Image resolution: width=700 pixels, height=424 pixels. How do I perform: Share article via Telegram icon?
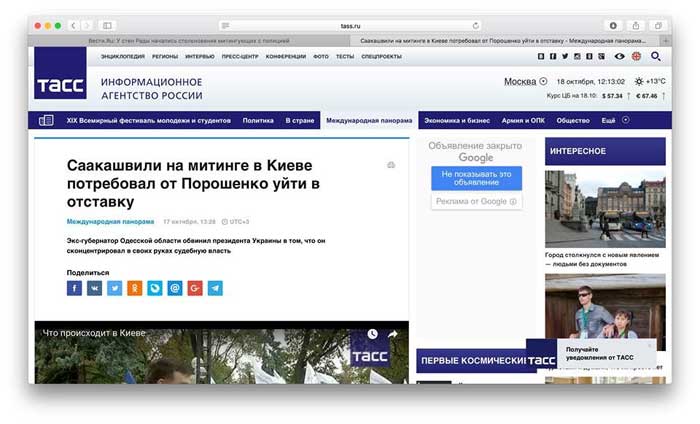point(215,288)
